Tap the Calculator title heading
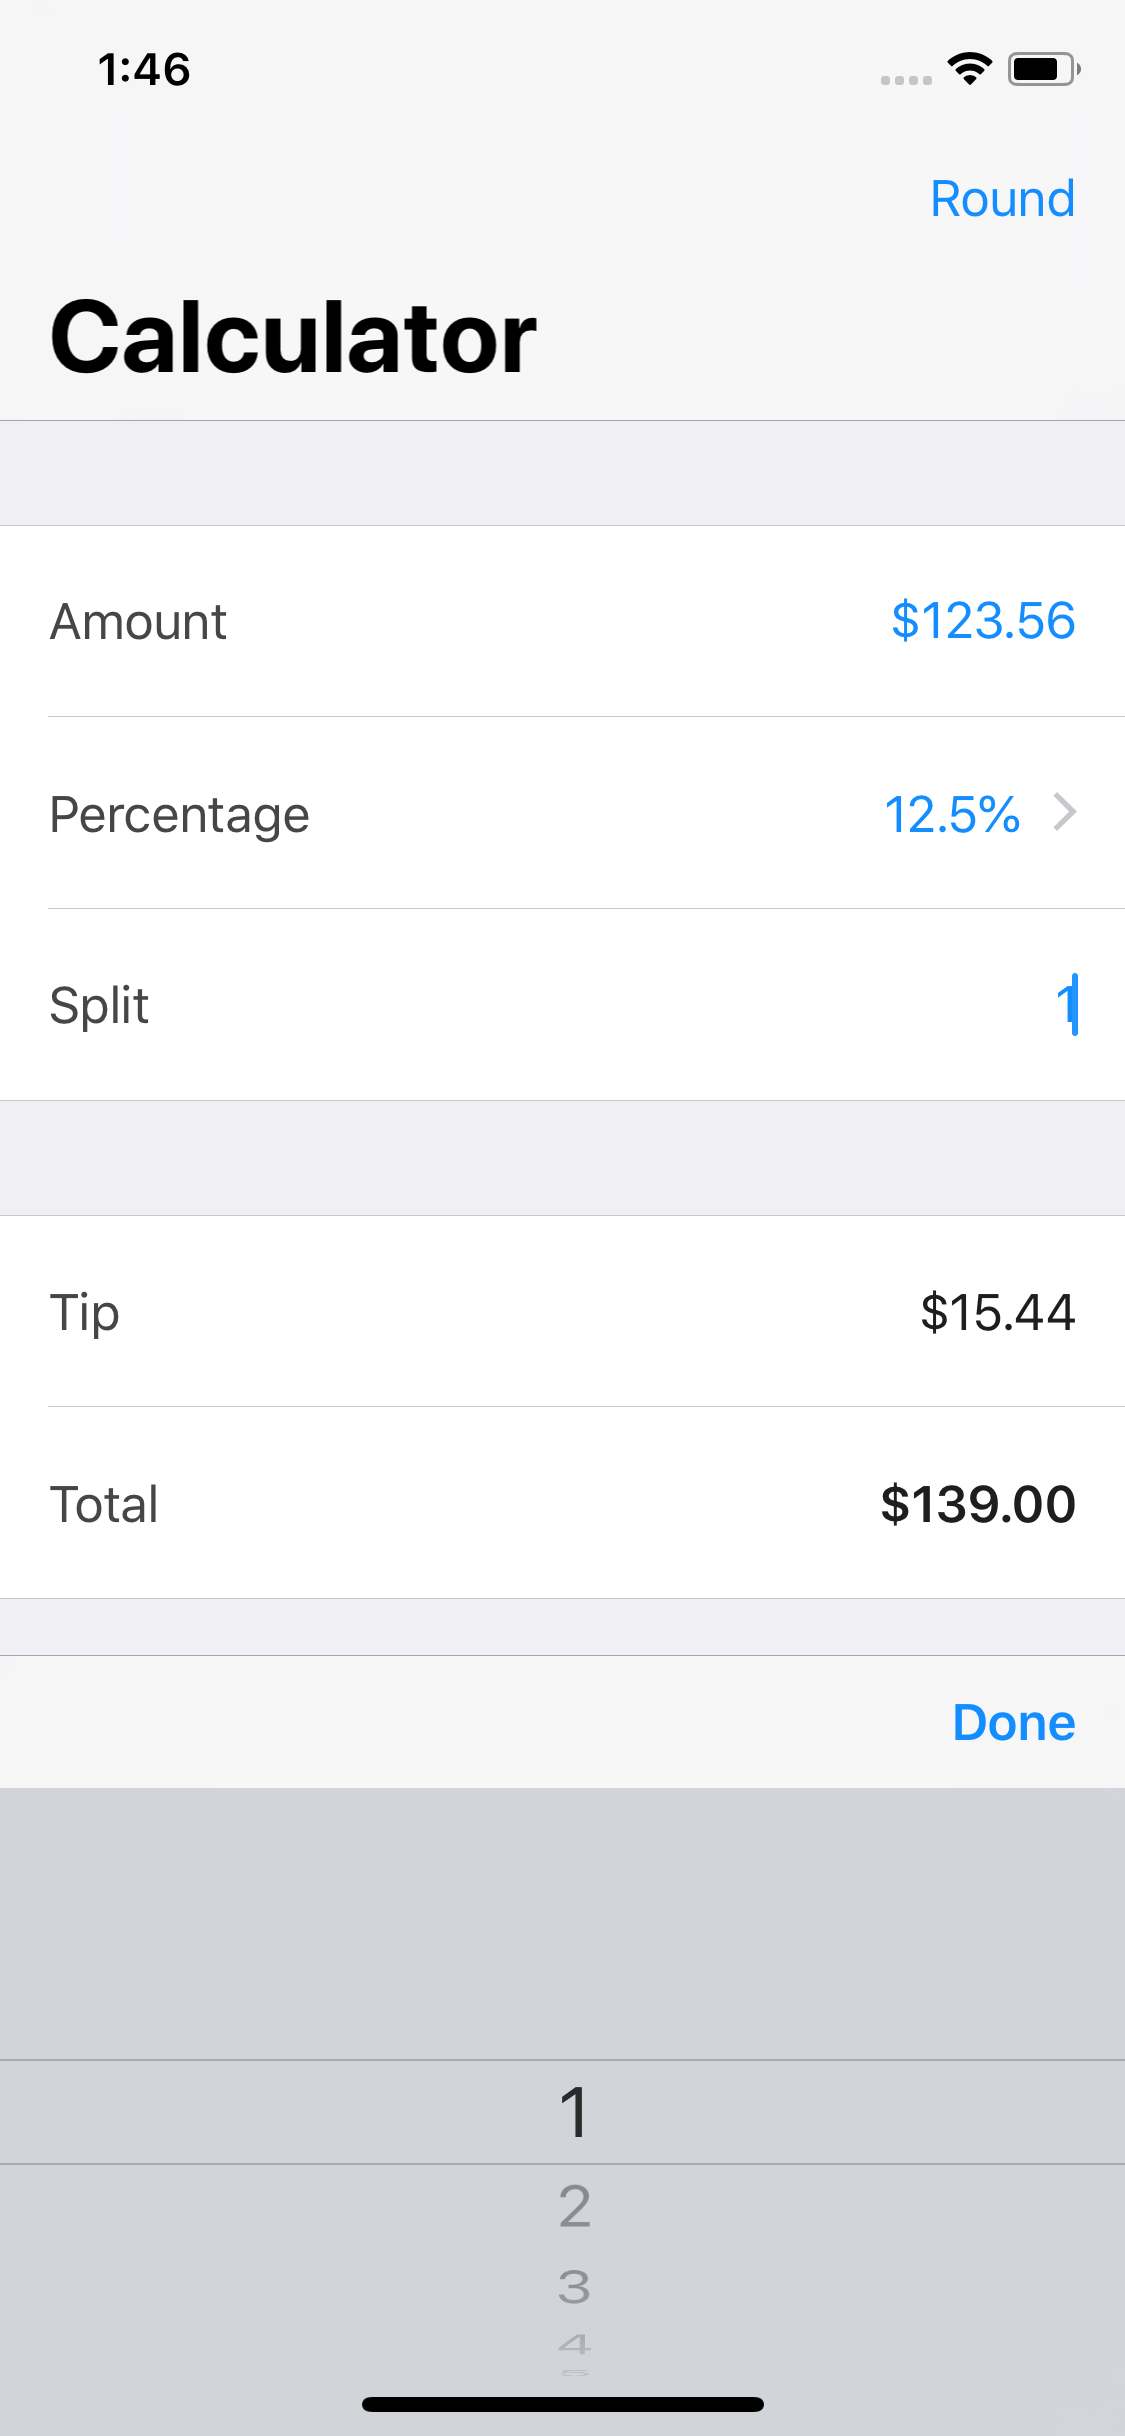The width and height of the screenshot is (1125, 2436). pos(293,338)
